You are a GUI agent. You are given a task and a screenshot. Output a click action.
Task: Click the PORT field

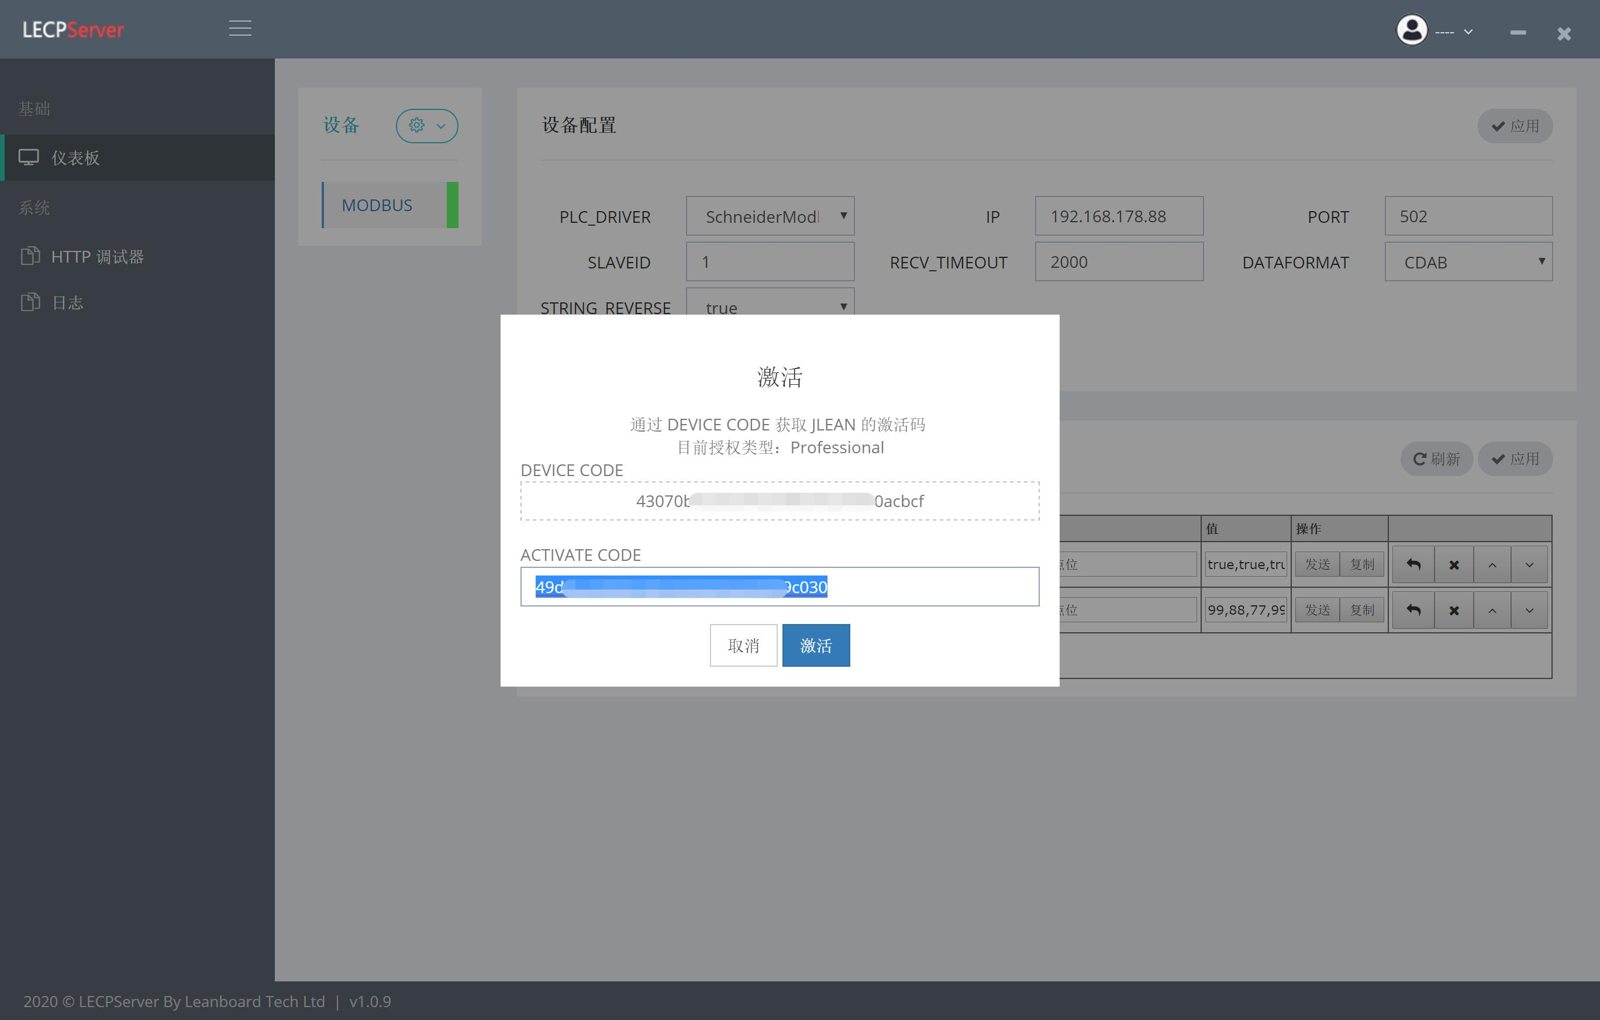(1468, 216)
